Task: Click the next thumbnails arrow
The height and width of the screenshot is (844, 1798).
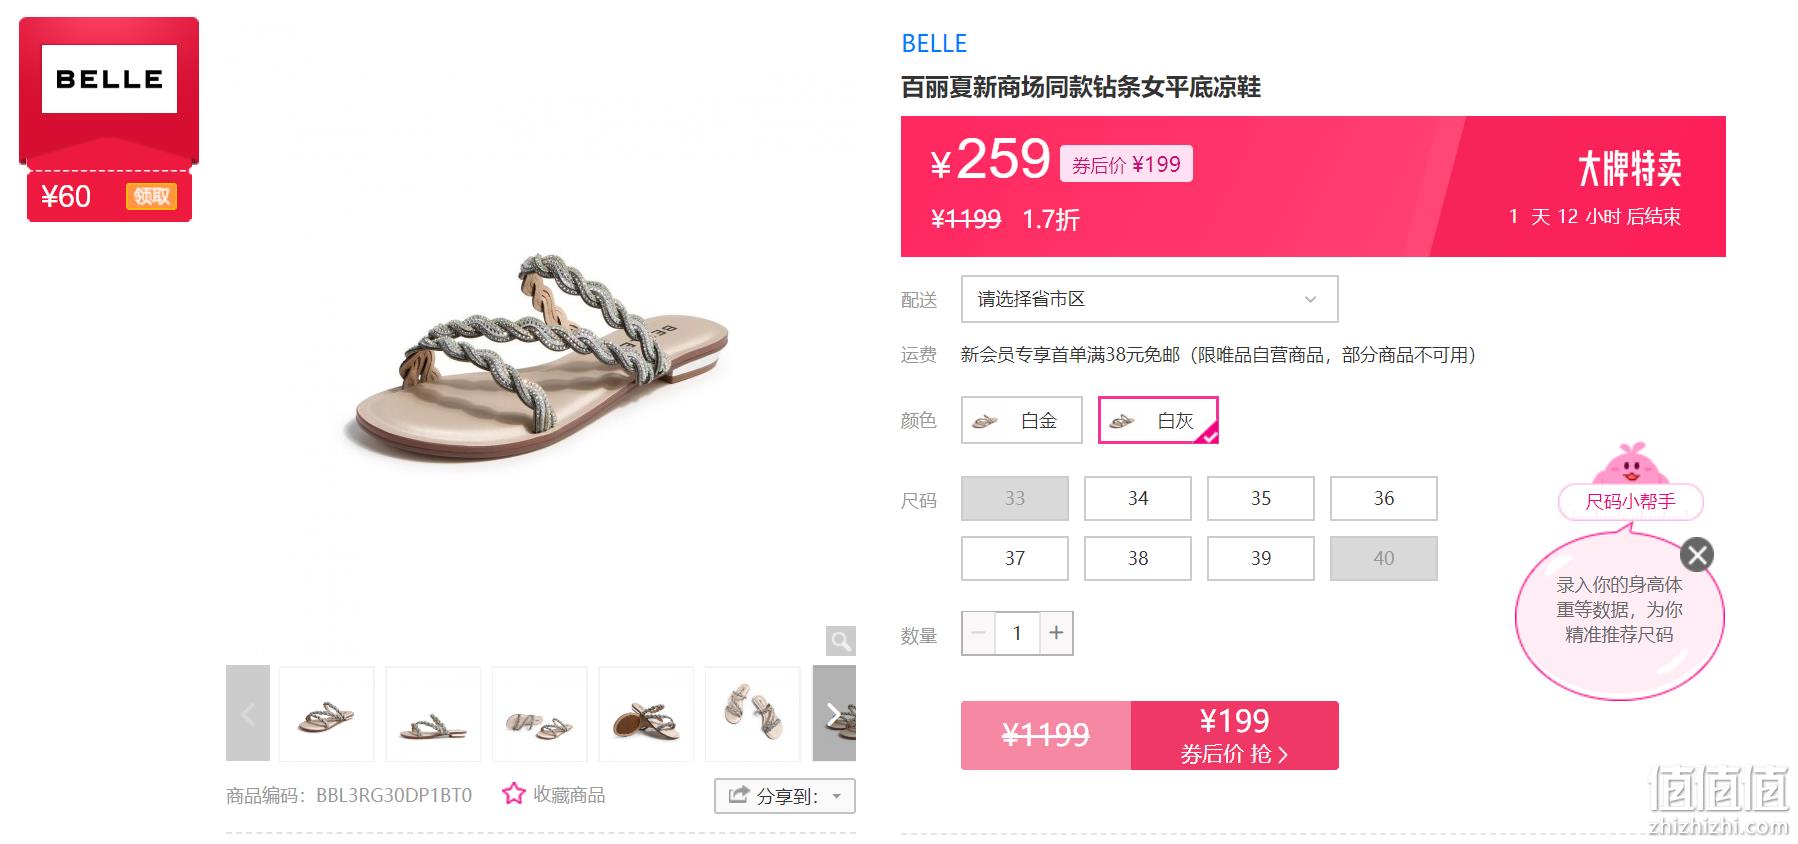Action: 834,713
